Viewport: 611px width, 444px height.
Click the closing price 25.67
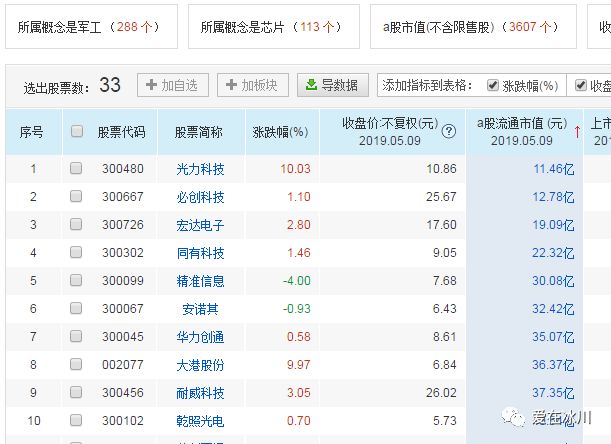[441, 196]
